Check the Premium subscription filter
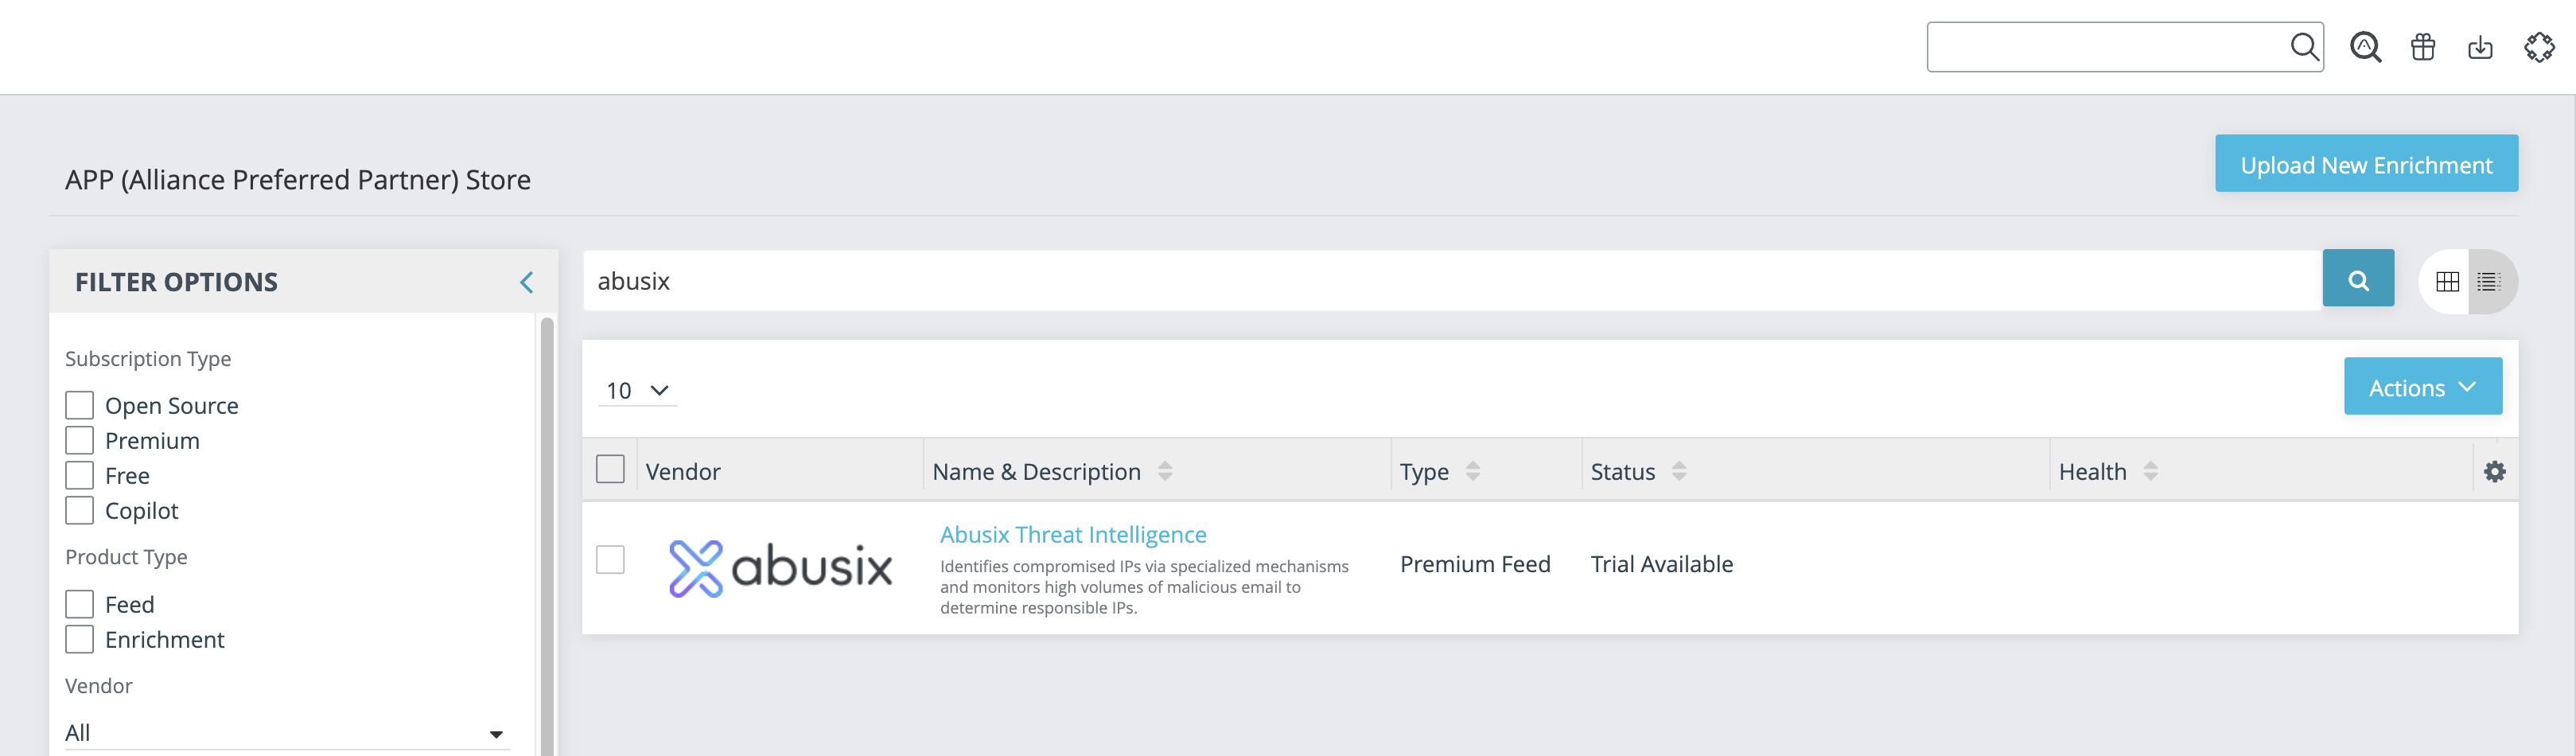Screen dimensions: 2576x756 click(x=79, y=440)
